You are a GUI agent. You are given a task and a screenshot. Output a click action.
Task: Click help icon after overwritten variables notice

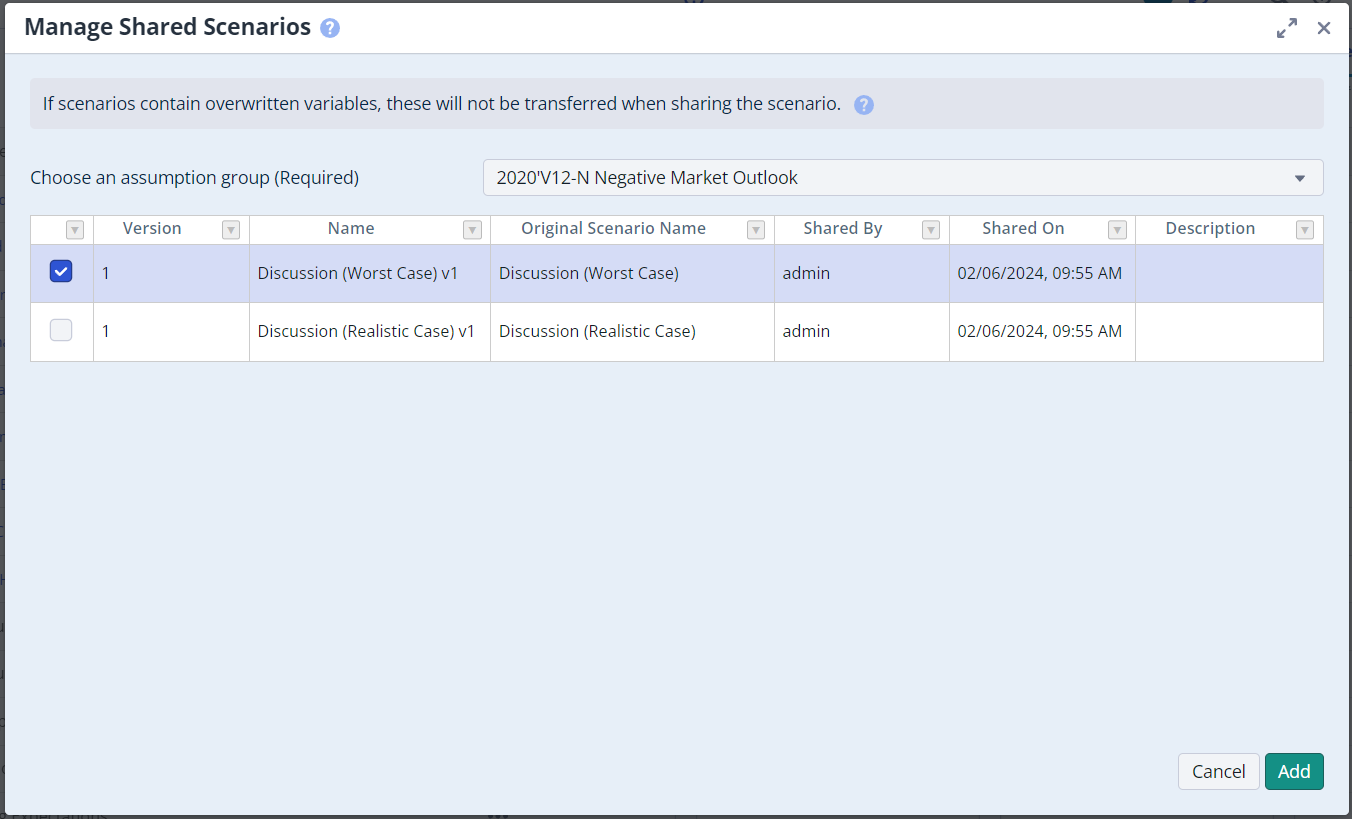(x=864, y=105)
